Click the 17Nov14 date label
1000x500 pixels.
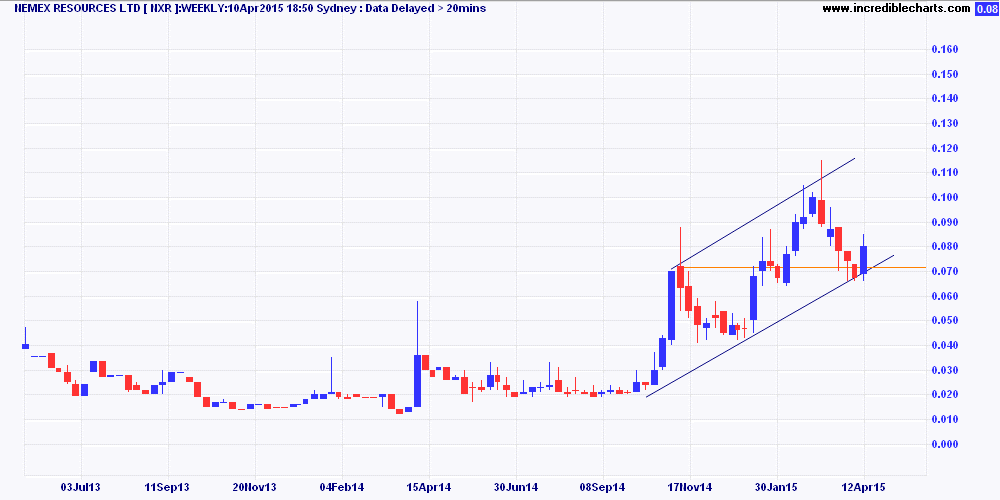pos(689,488)
